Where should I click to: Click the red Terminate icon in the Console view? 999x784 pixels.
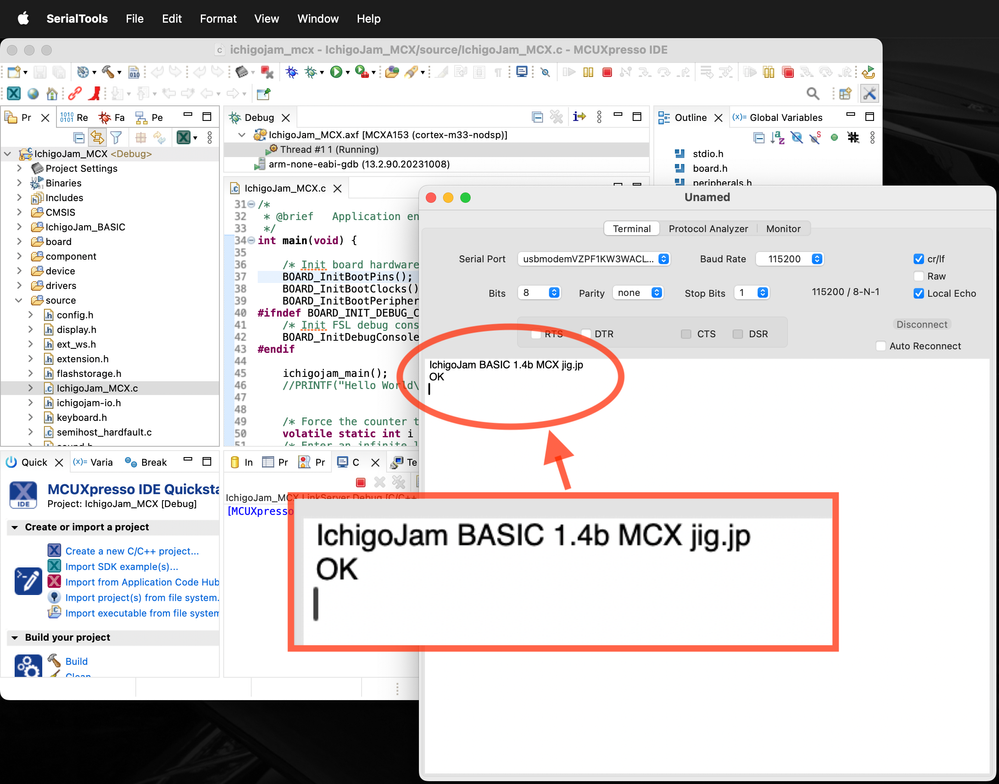[361, 482]
